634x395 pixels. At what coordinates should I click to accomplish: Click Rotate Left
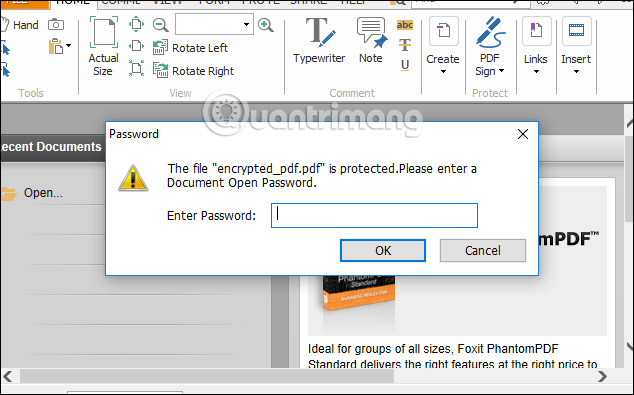(x=190, y=48)
